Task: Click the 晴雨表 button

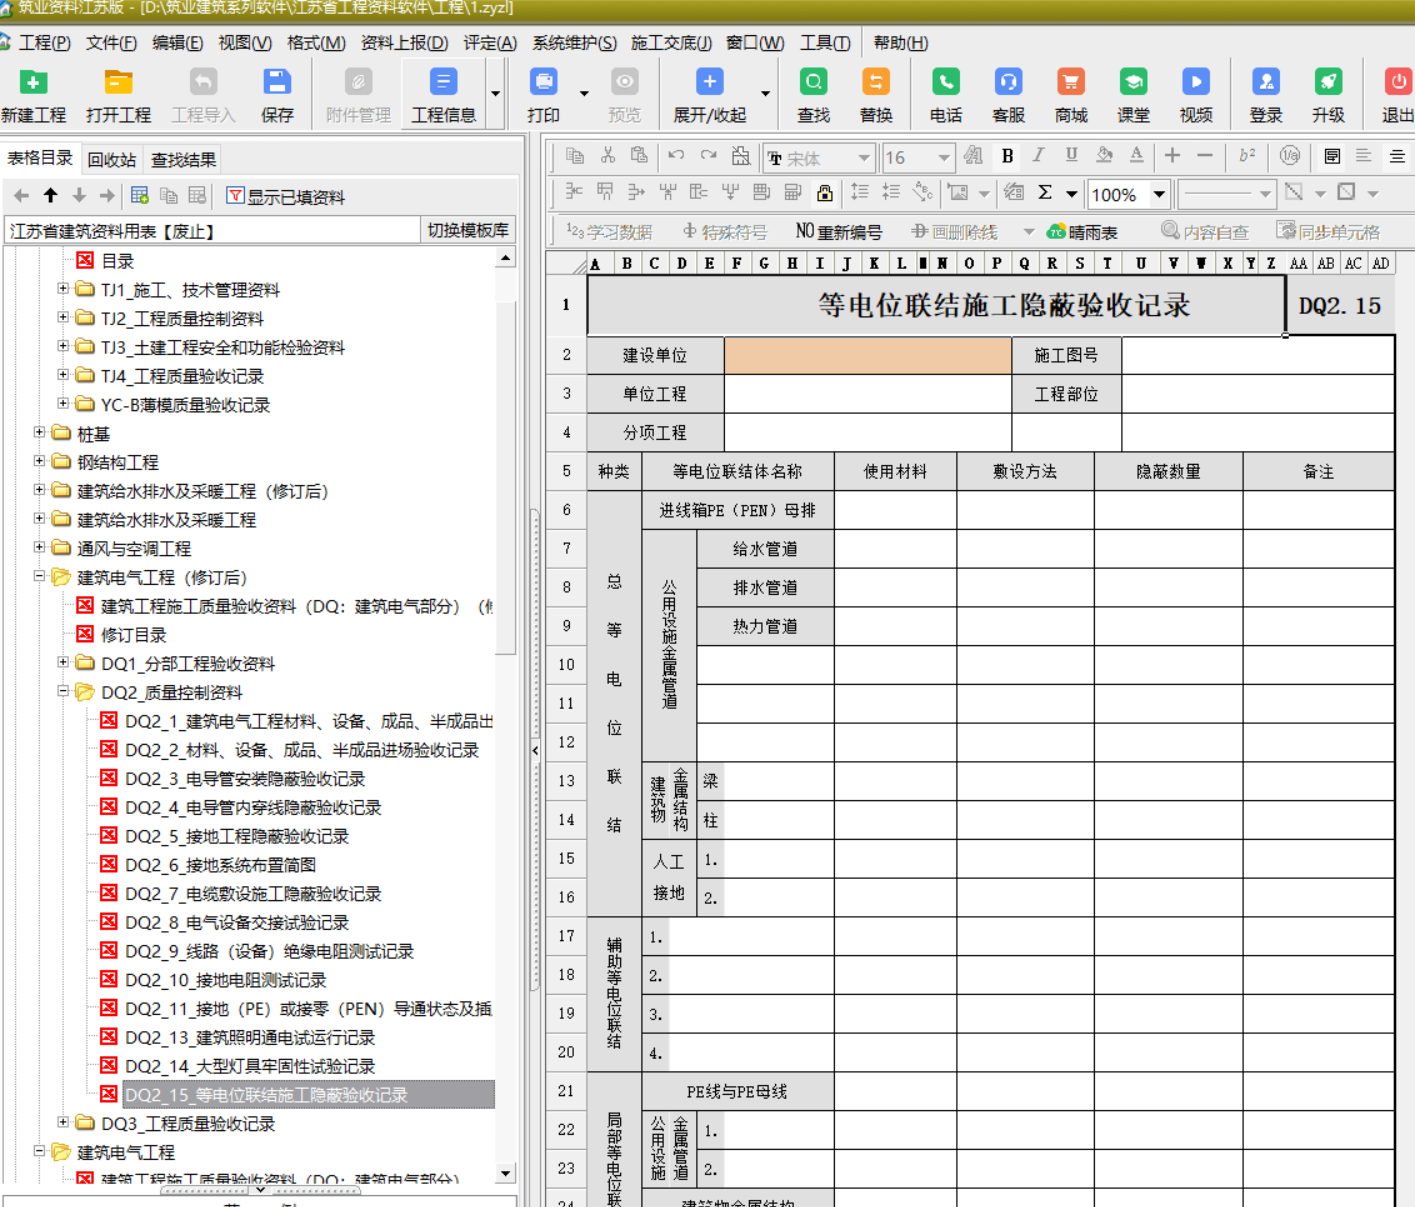Action: pyautogui.click(x=1082, y=232)
